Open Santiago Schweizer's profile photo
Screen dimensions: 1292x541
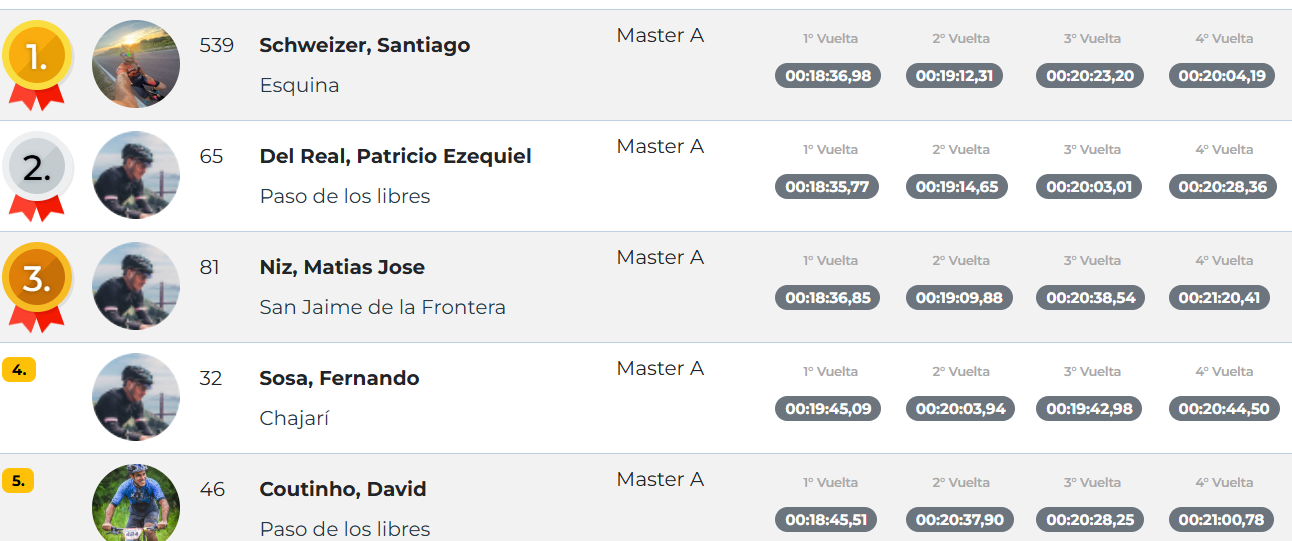(x=136, y=64)
